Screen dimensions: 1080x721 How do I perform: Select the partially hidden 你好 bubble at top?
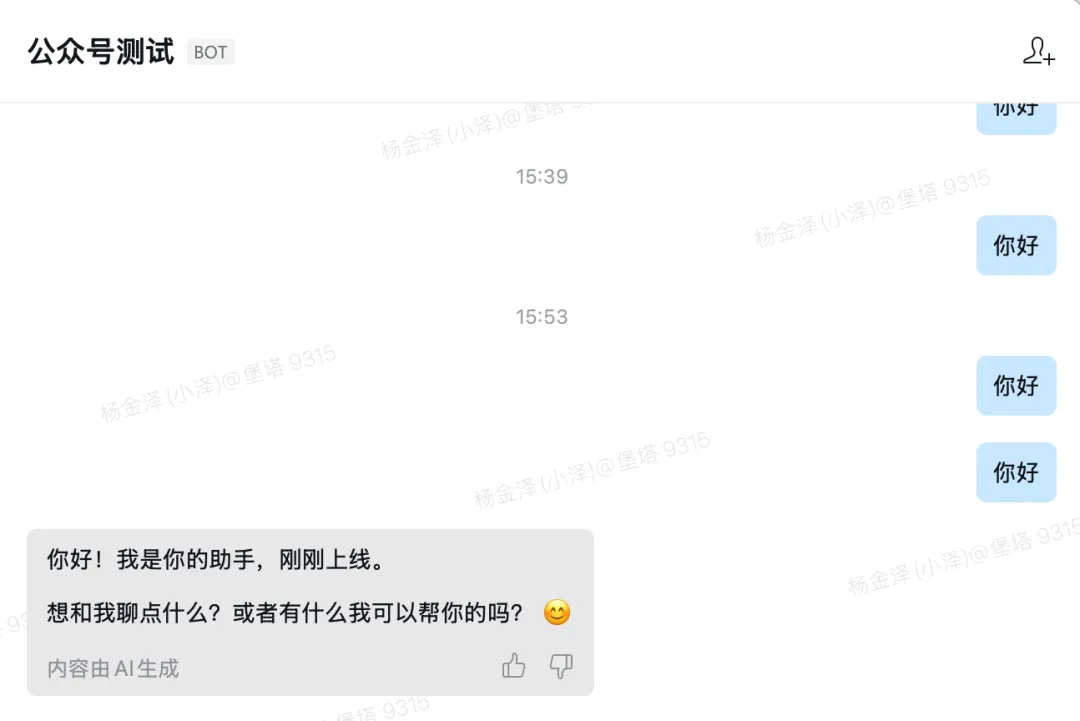tap(1016, 118)
